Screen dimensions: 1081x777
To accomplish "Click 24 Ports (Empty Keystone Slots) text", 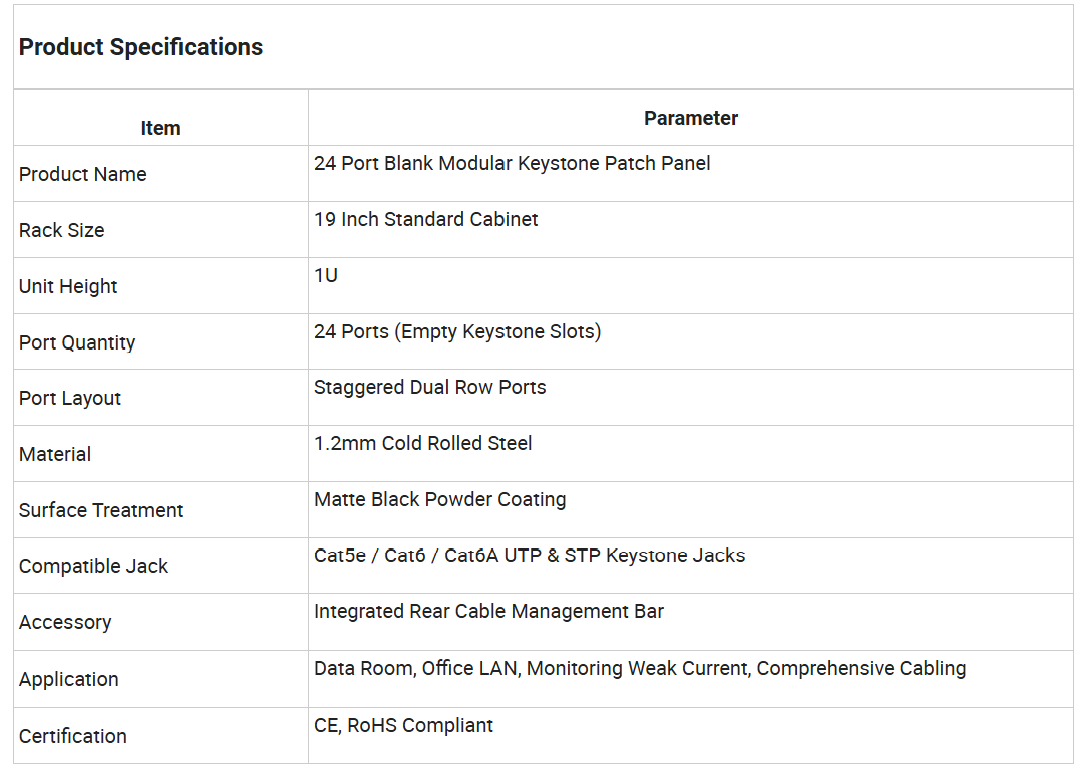I will [457, 332].
